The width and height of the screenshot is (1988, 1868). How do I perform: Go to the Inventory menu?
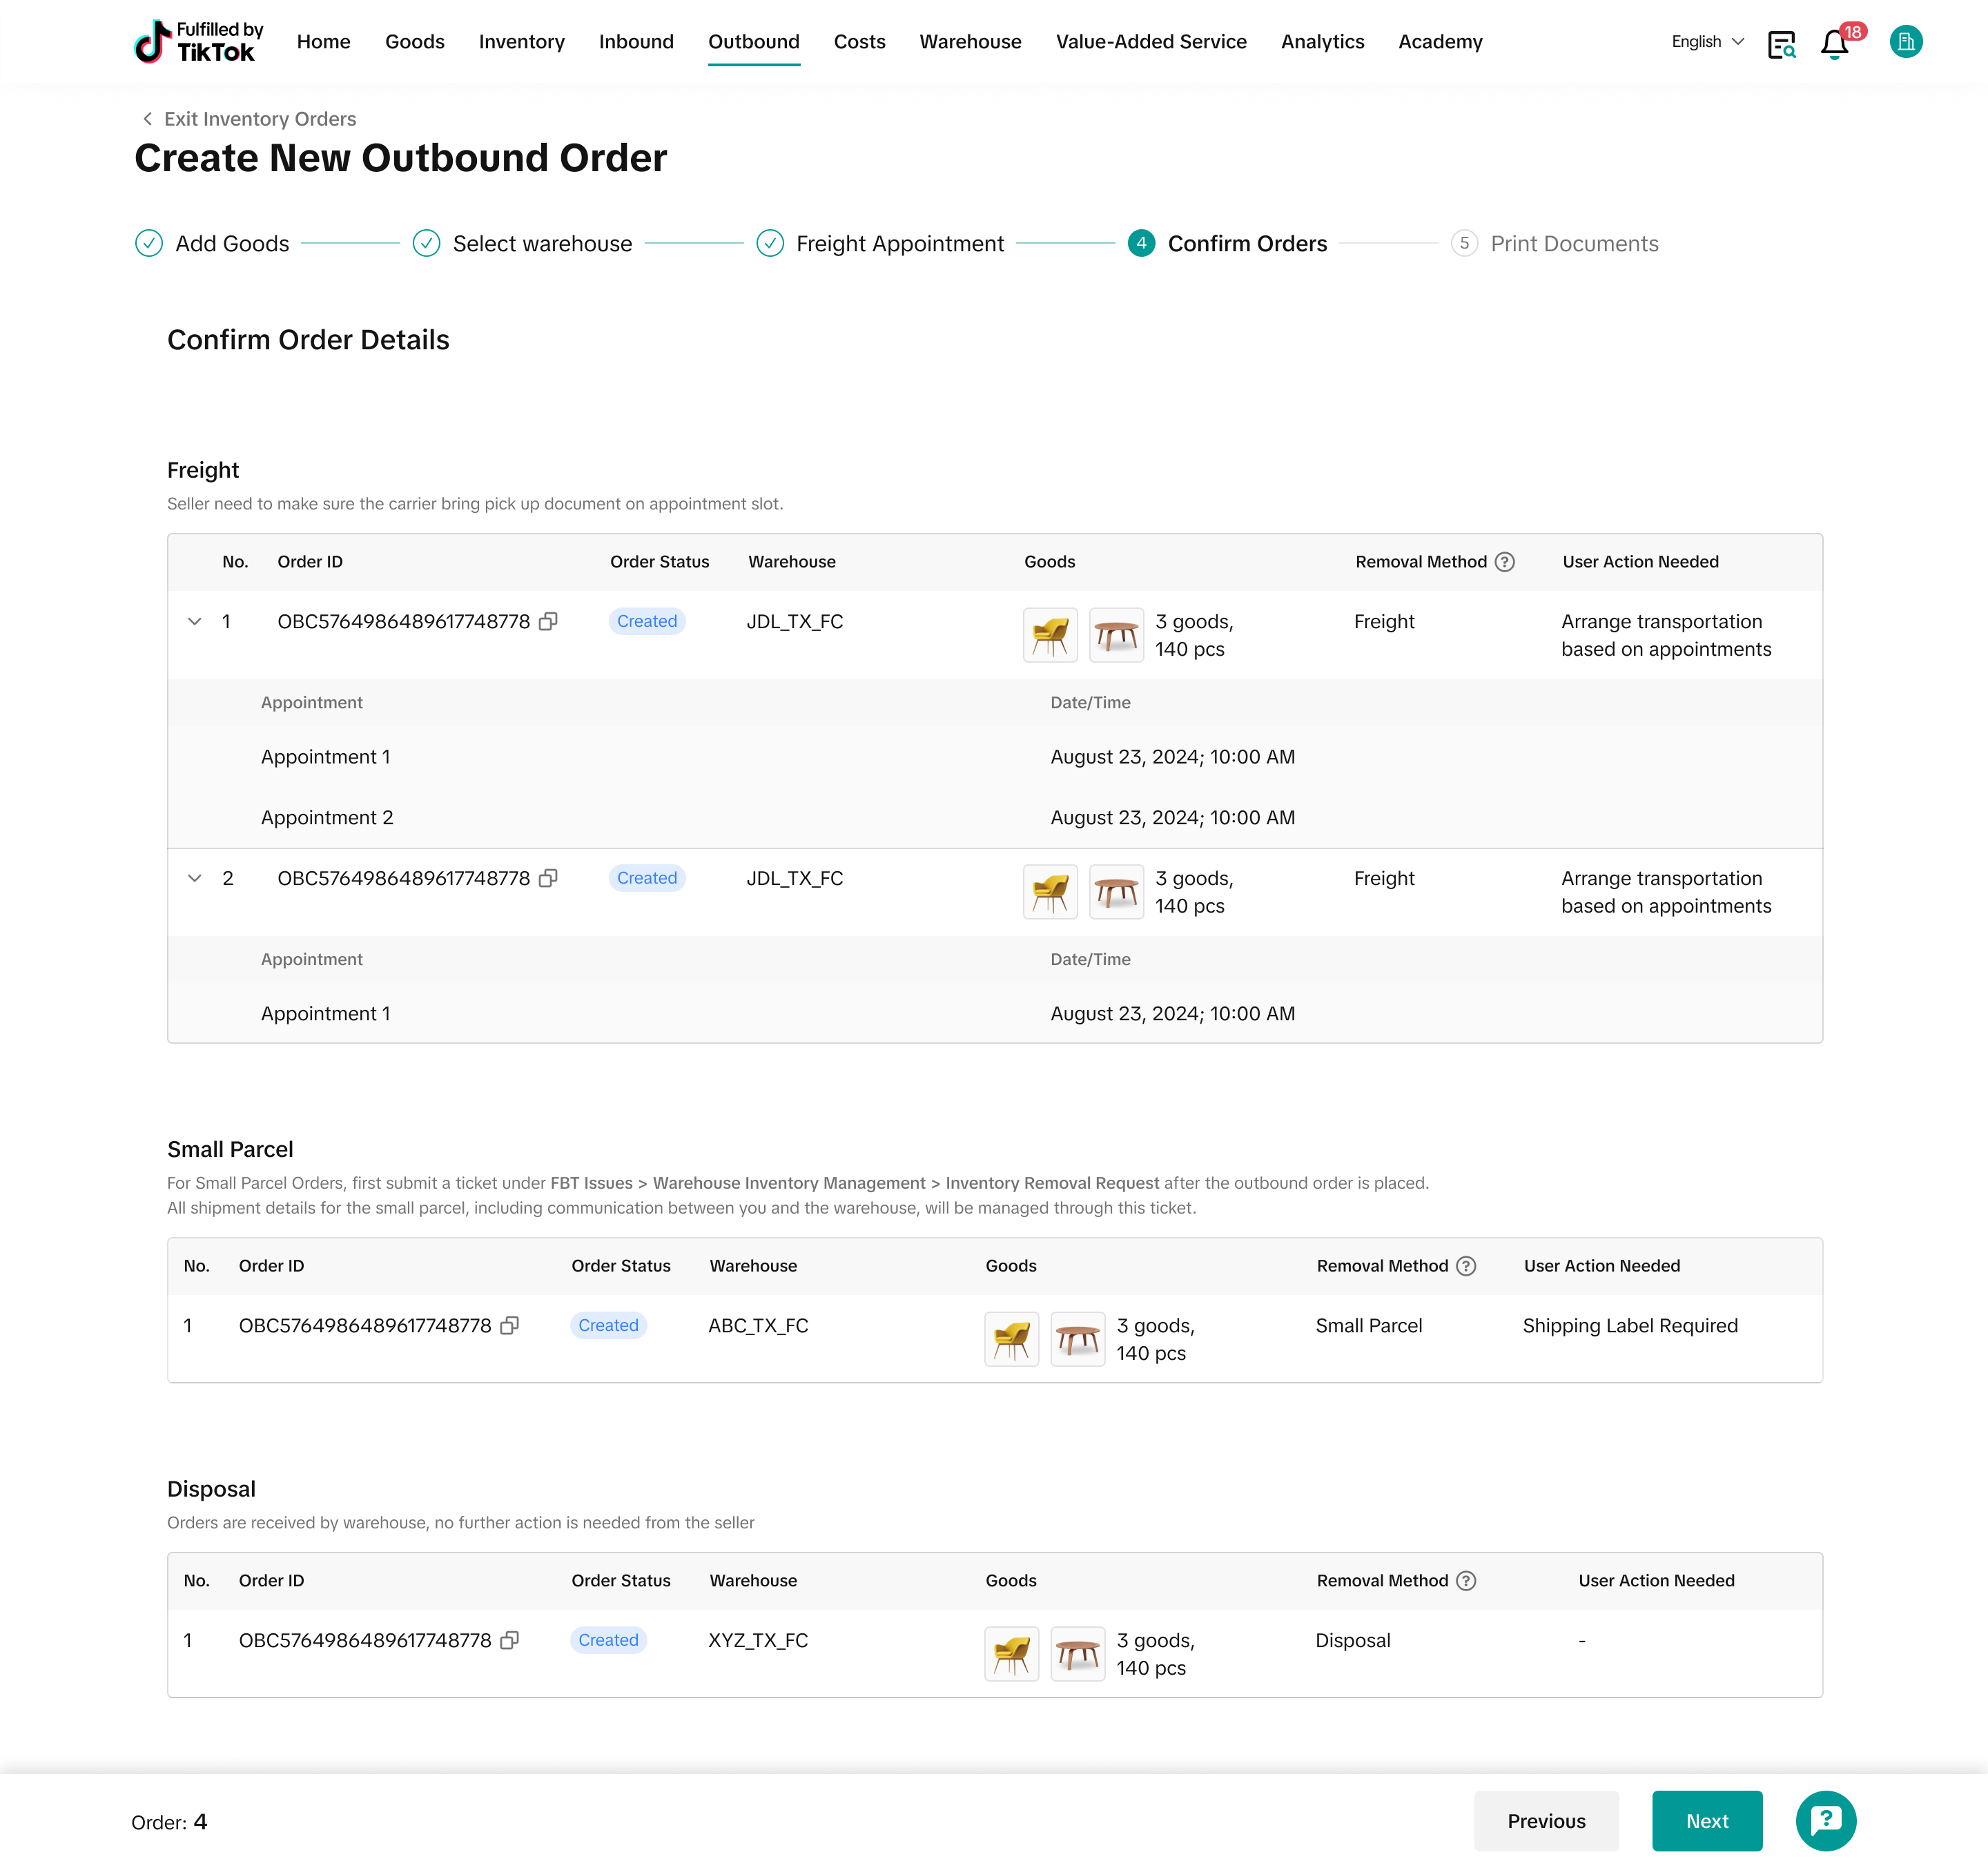[521, 42]
